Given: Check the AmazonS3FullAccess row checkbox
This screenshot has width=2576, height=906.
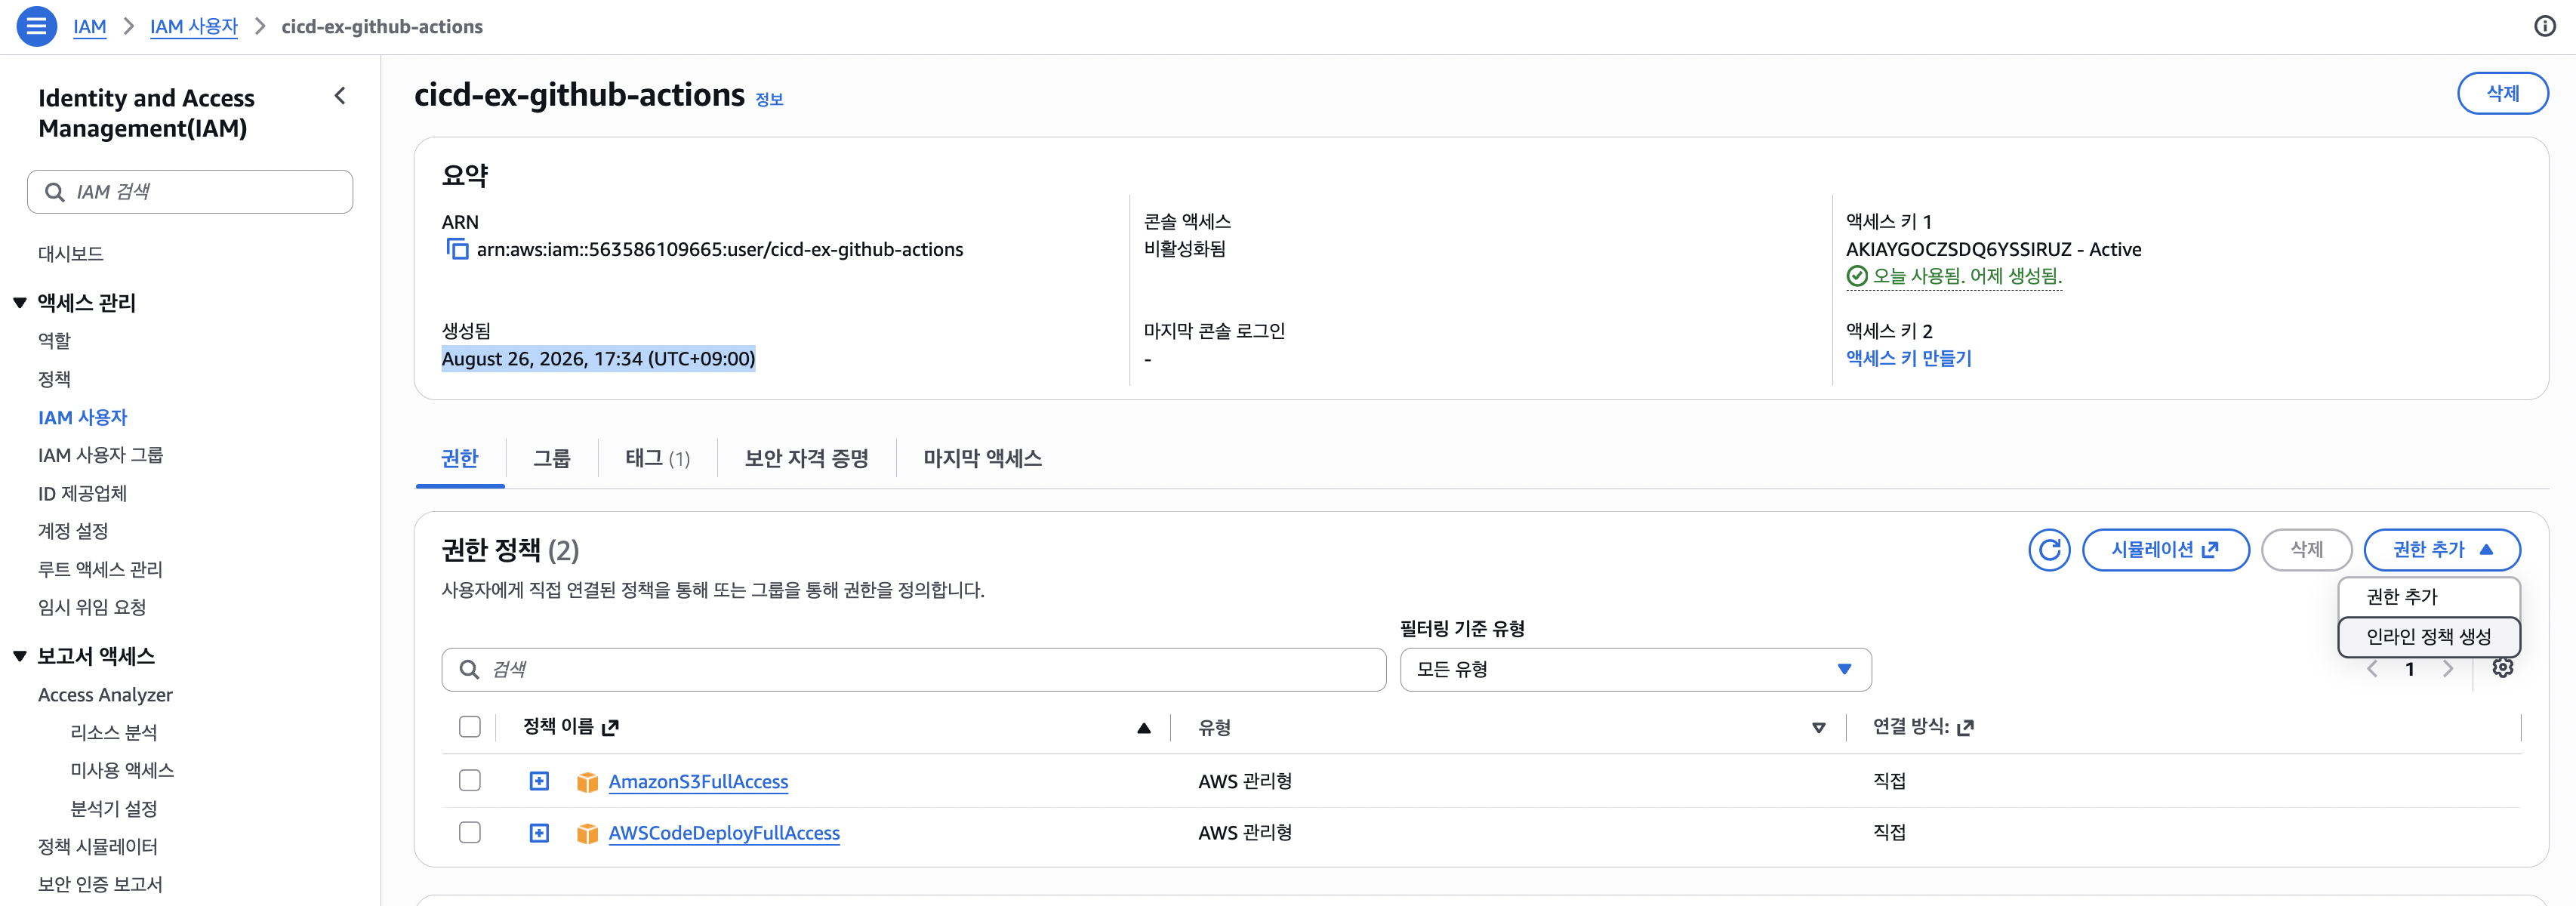Looking at the screenshot, I should click(x=470, y=781).
